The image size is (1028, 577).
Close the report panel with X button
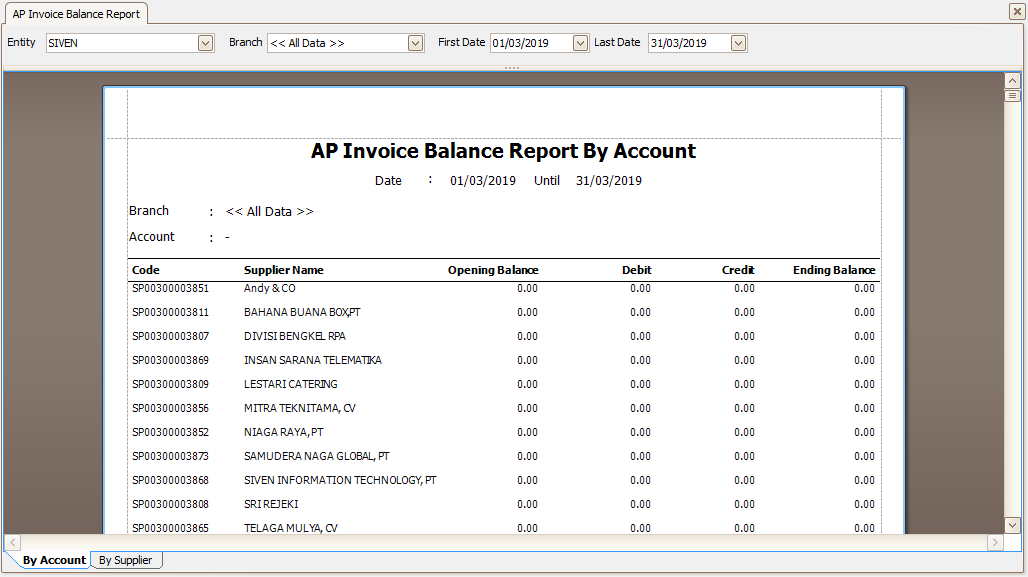coord(1017,11)
